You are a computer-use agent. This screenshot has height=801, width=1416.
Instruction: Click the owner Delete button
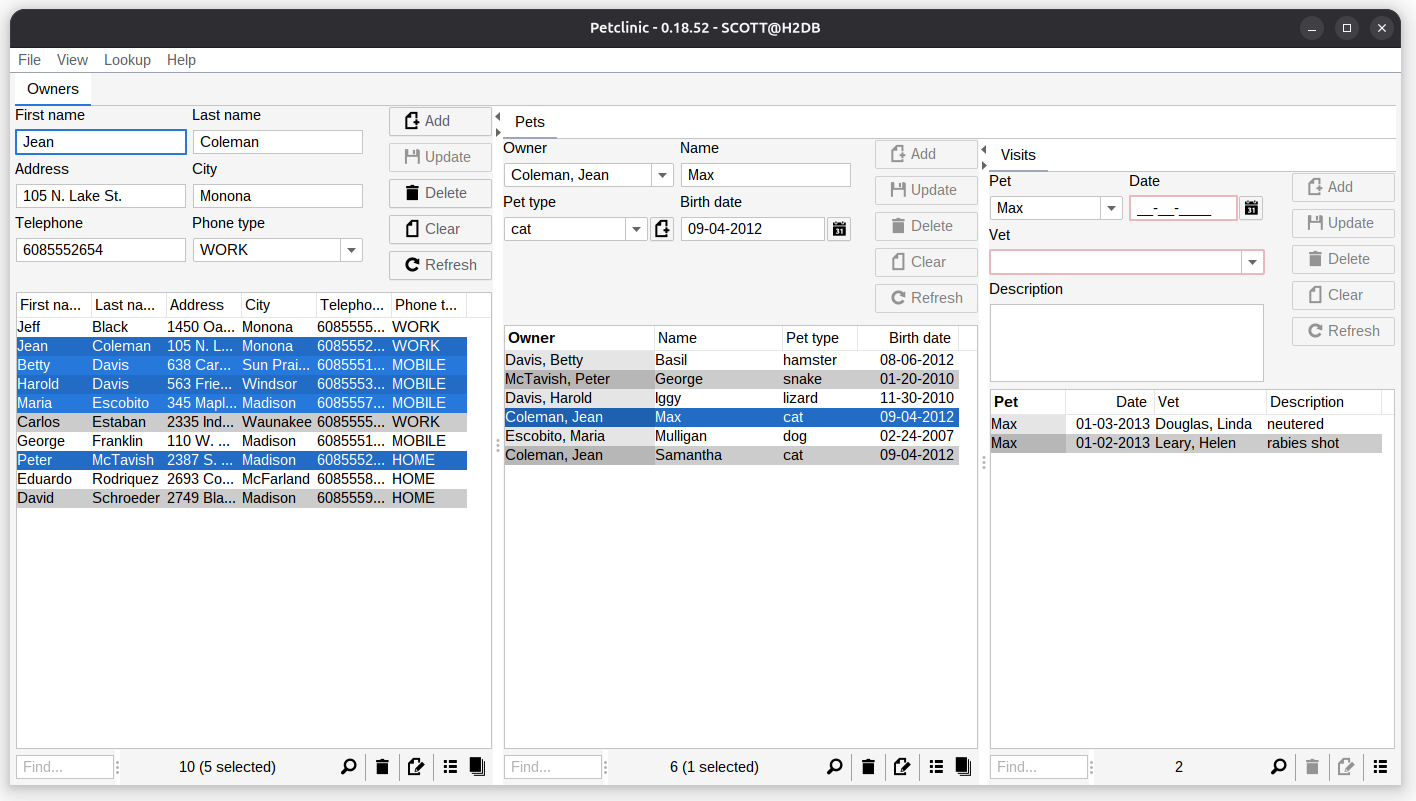point(440,193)
